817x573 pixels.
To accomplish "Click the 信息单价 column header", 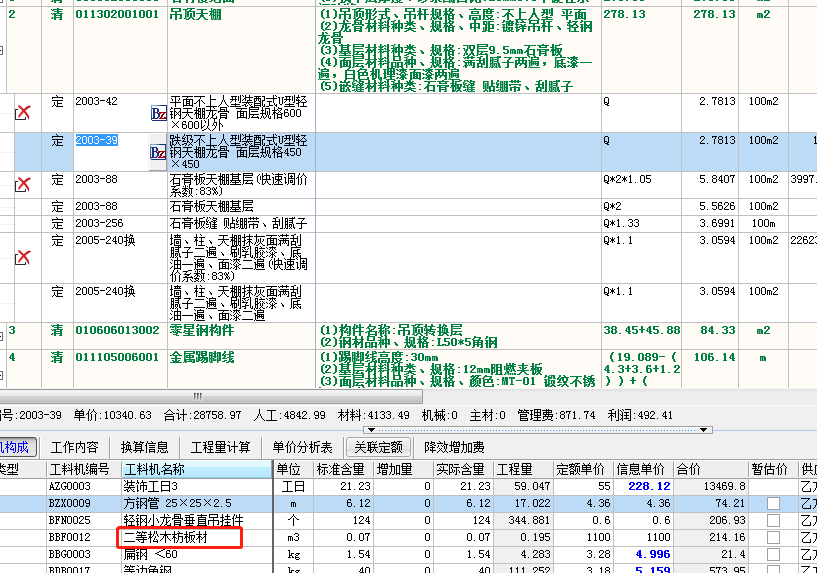I will 643,469.
